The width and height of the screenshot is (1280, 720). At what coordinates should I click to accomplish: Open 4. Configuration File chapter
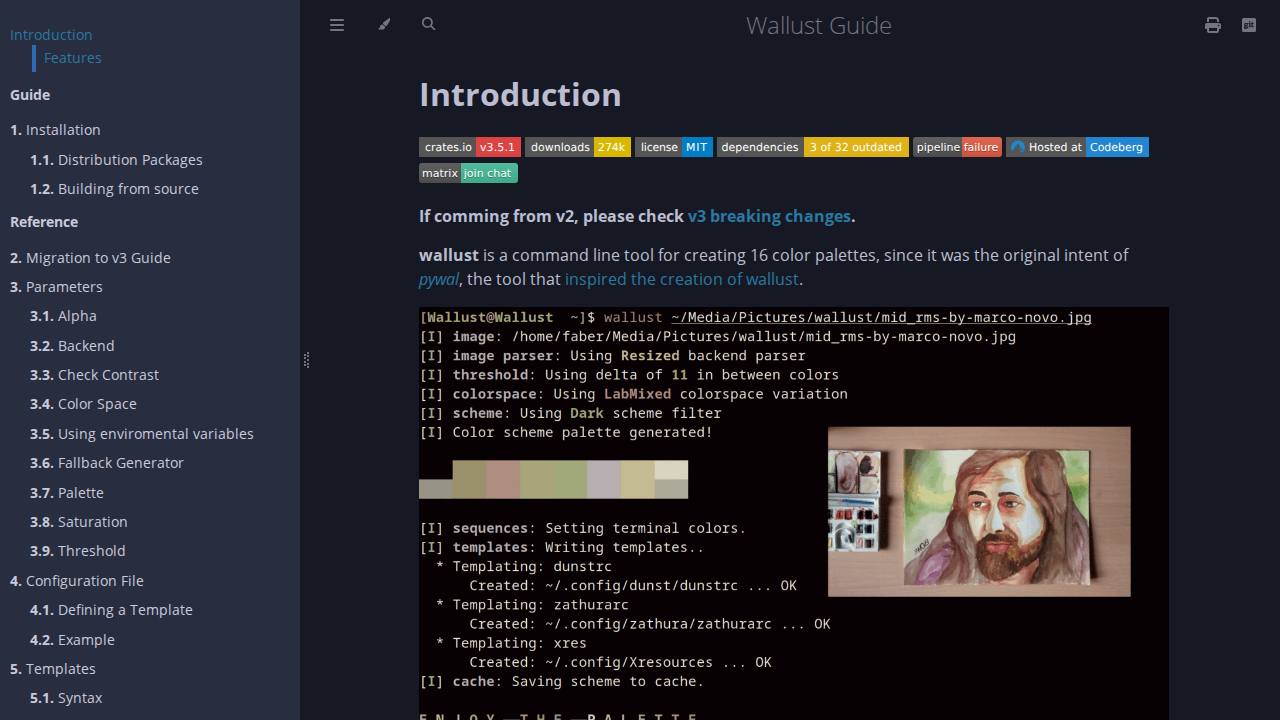77,581
